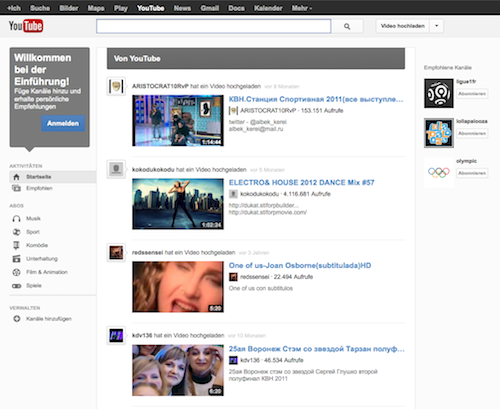Click the Musik headphones icon
Image resolution: width=500 pixels, height=409 pixels.
(16, 219)
